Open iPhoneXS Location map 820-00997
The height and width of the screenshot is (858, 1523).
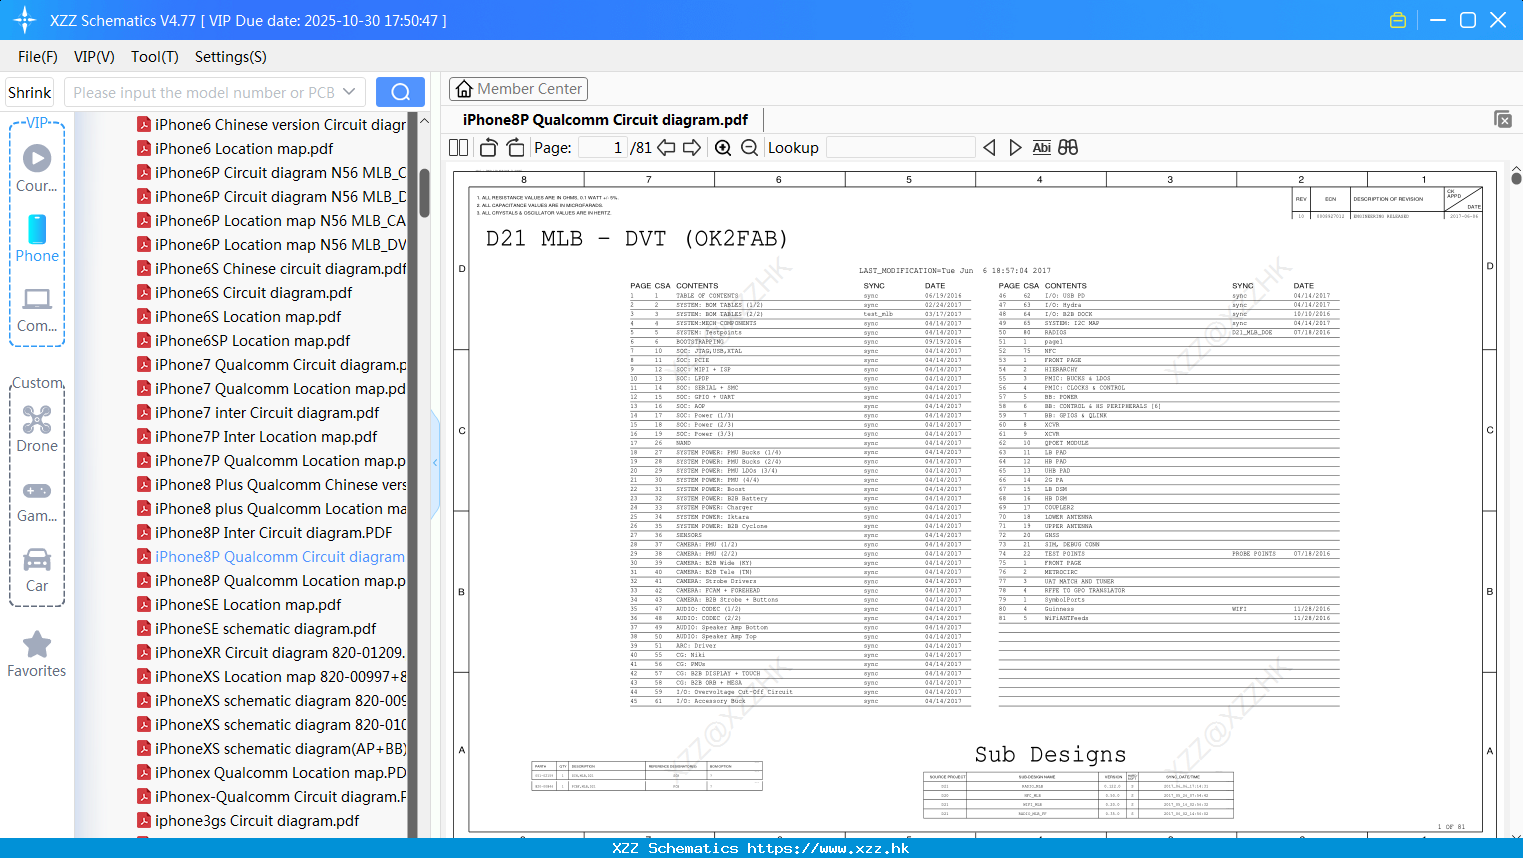click(271, 677)
